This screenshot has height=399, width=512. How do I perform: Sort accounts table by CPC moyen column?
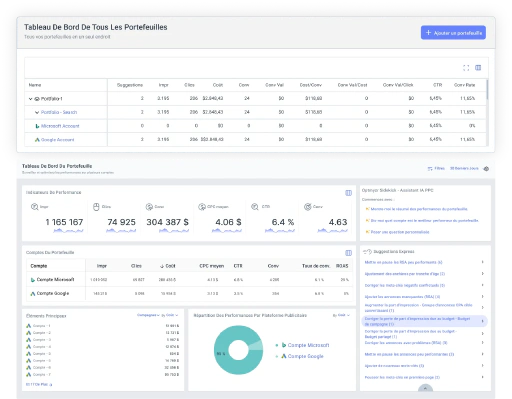(211, 266)
